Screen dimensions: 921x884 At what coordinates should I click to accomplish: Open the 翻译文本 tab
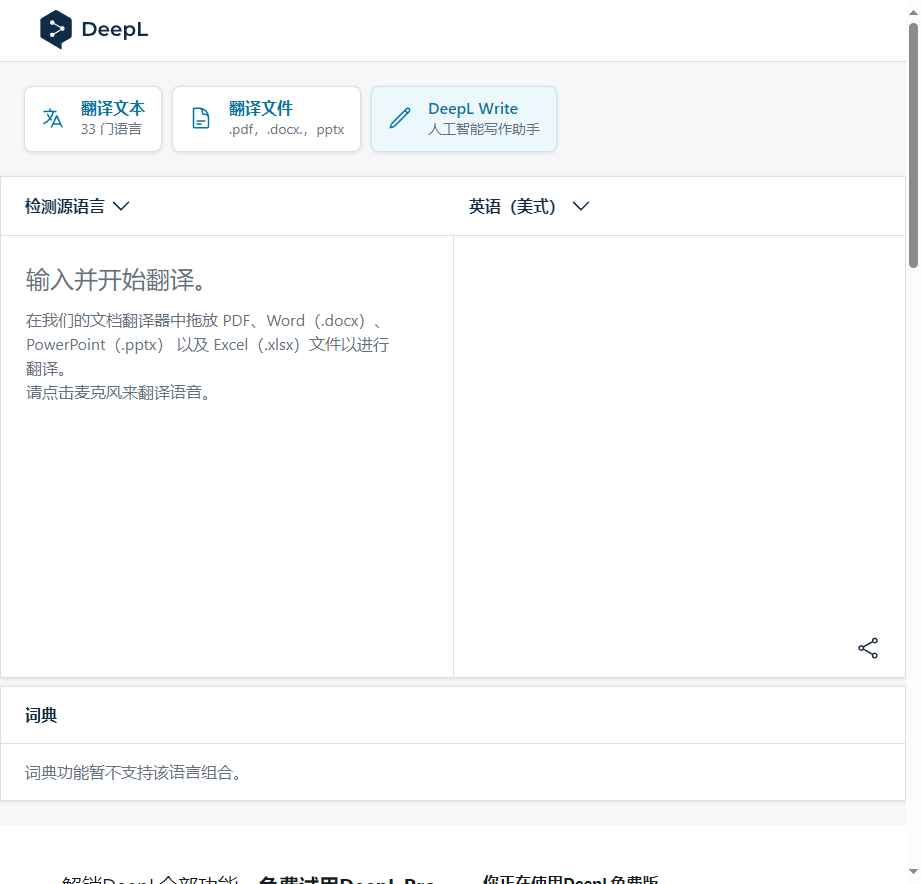[93, 119]
